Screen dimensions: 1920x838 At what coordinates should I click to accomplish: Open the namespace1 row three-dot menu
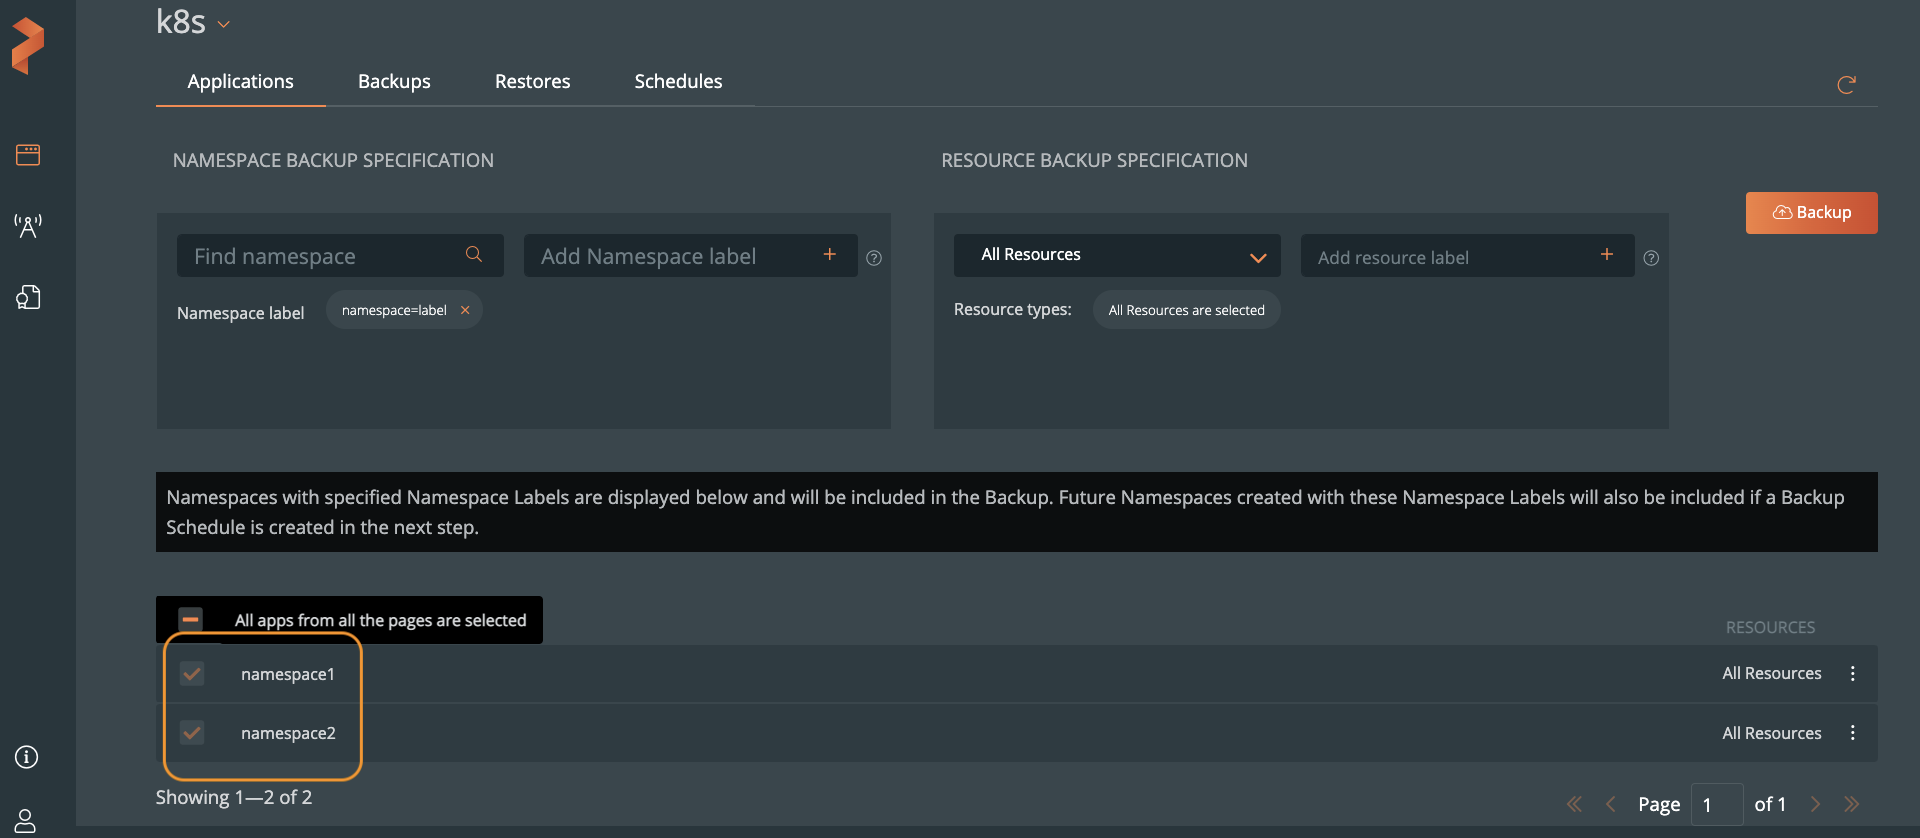[1852, 674]
